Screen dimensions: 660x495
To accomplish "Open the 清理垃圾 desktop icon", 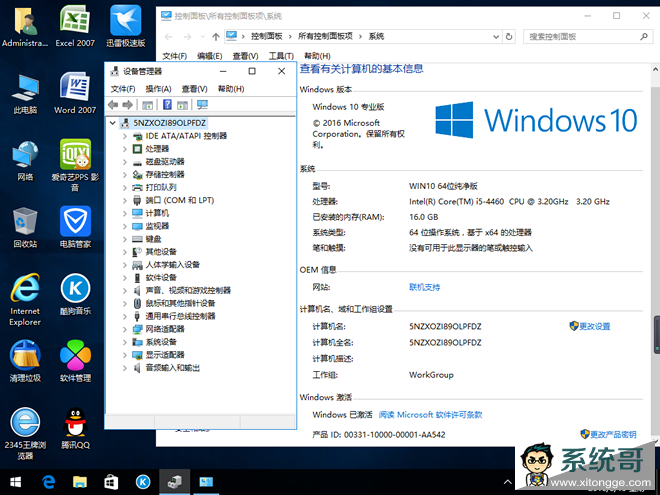I will coord(25,361).
